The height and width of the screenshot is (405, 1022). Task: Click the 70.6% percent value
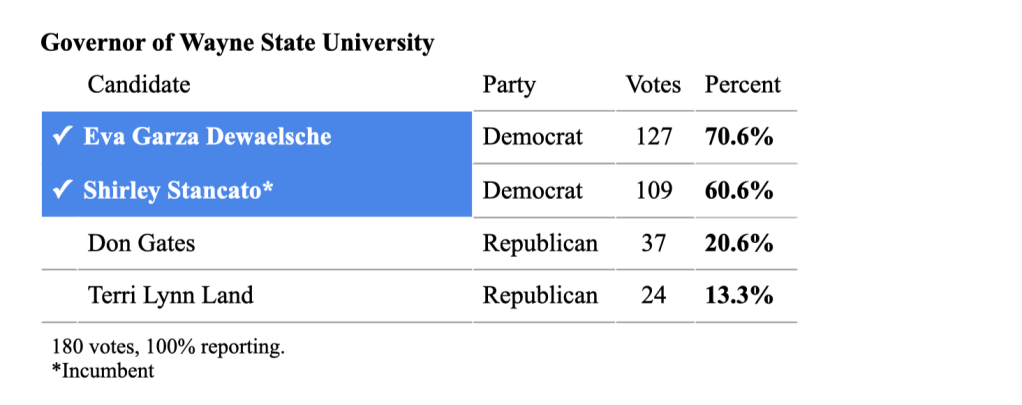(739, 137)
